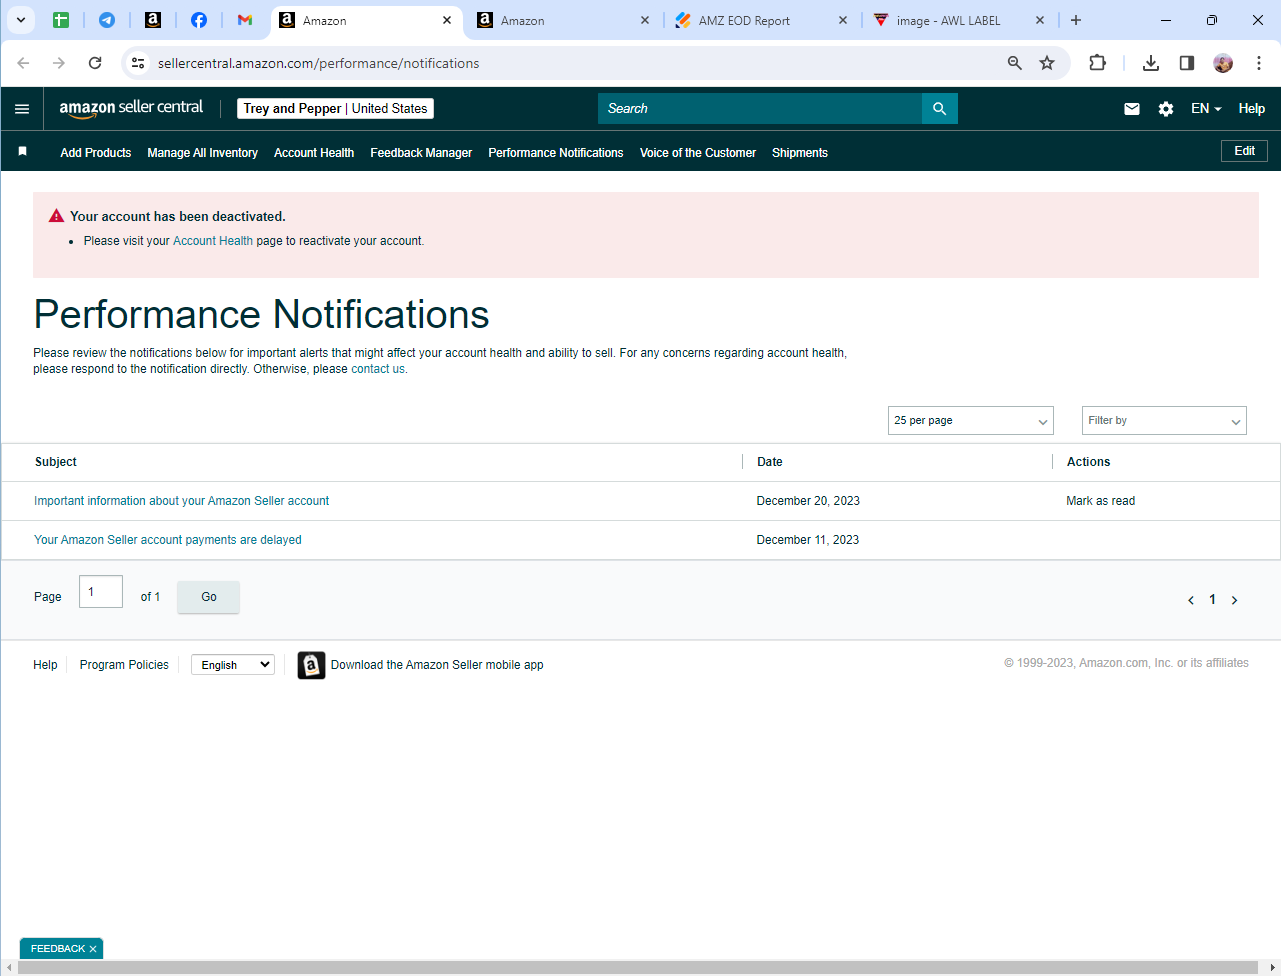
Task: View site information icon in address bar
Action: coord(138,63)
